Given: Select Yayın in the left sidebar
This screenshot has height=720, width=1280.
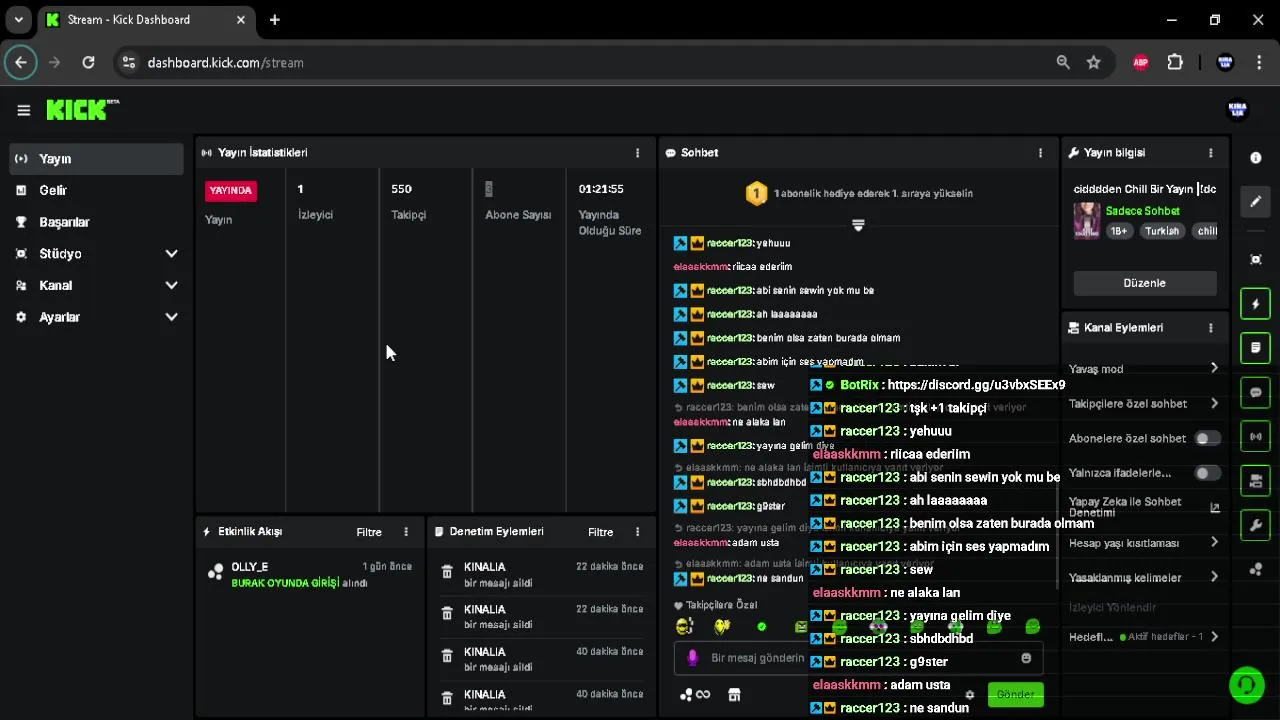Looking at the screenshot, I should (97, 159).
